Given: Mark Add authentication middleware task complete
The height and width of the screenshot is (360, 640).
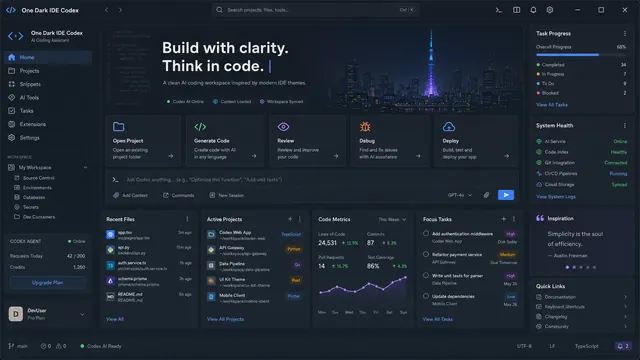Looking at the screenshot, I should (426, 233).
